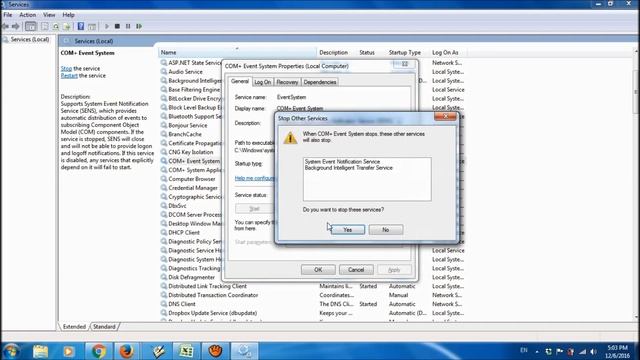
Task: Click the Back arrow in the Services toolbar
Action: [5, 27]
